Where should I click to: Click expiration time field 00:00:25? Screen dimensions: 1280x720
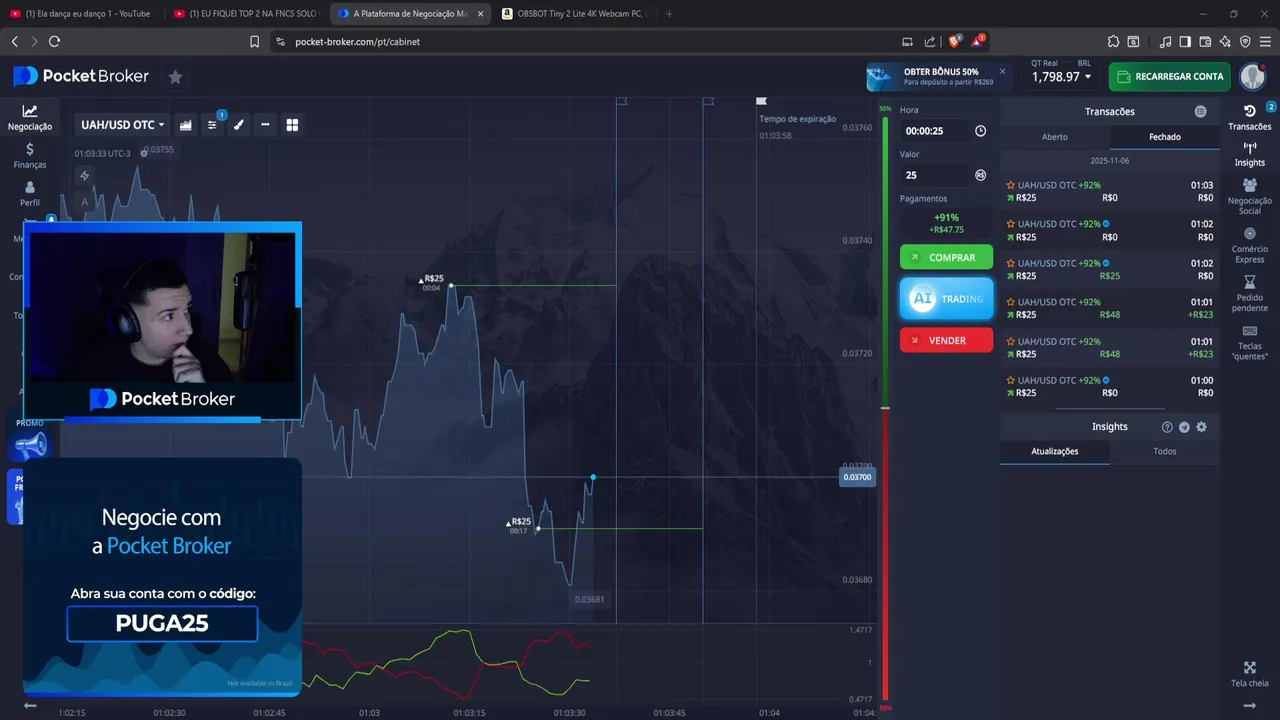click(x=936, y=131)
